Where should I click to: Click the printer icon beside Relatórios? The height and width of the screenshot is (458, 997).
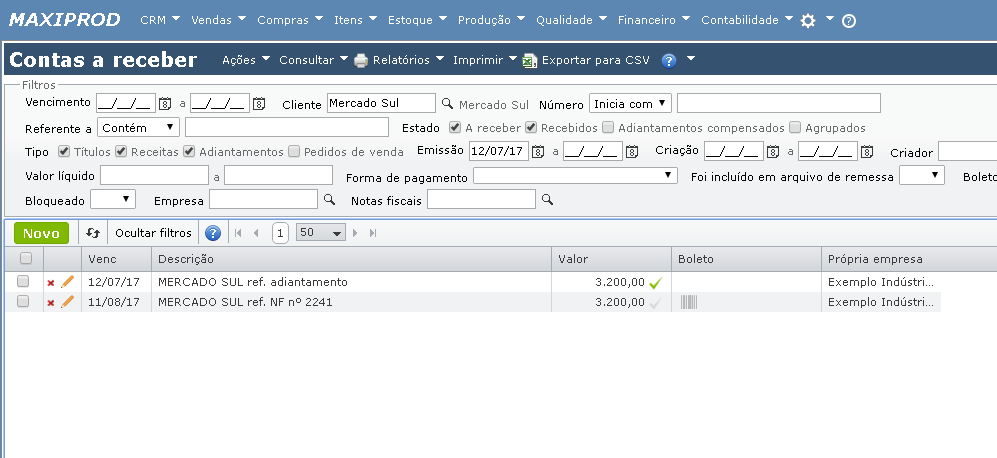click(x=361, y=60)
